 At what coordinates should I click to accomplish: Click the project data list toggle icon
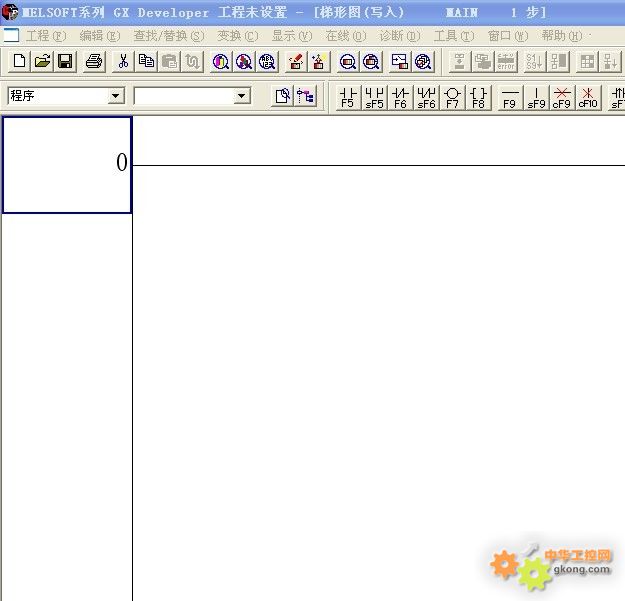click(x=282, y=96)
